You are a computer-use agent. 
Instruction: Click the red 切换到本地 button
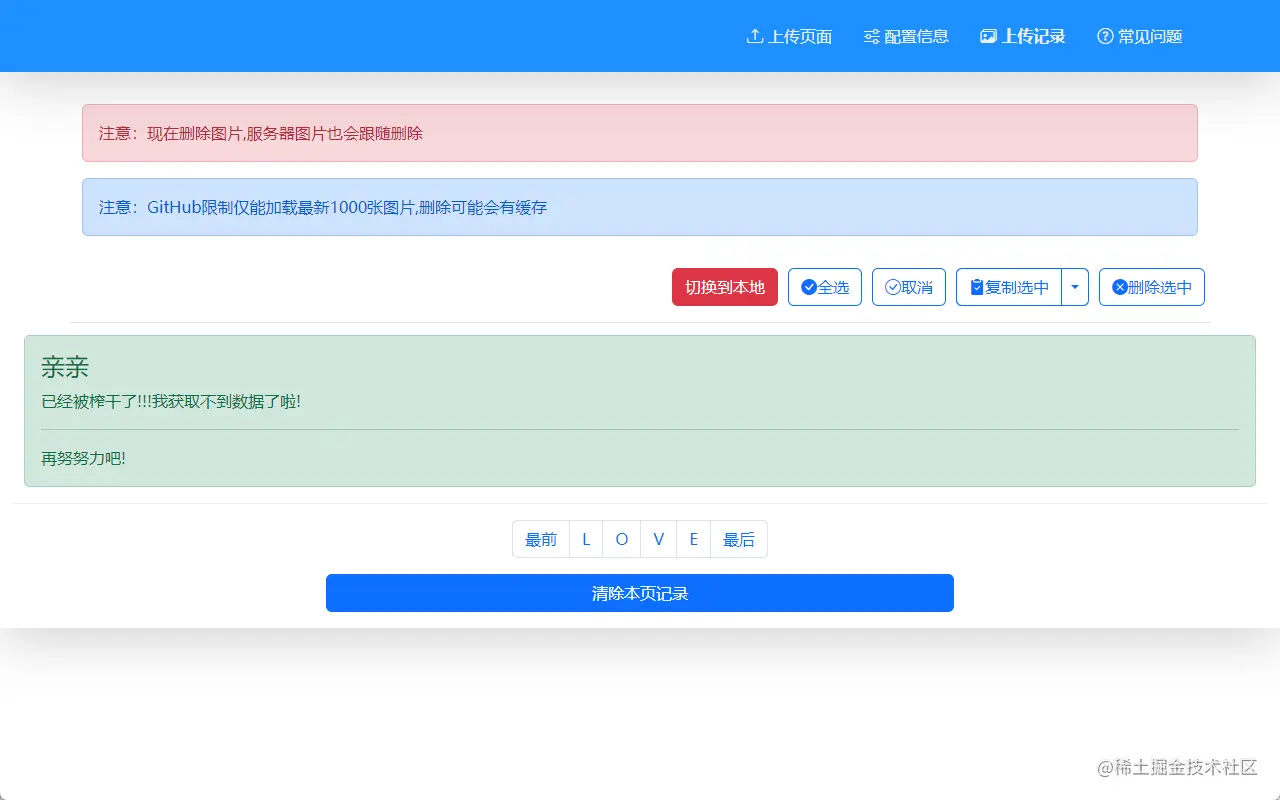[724, 287]
